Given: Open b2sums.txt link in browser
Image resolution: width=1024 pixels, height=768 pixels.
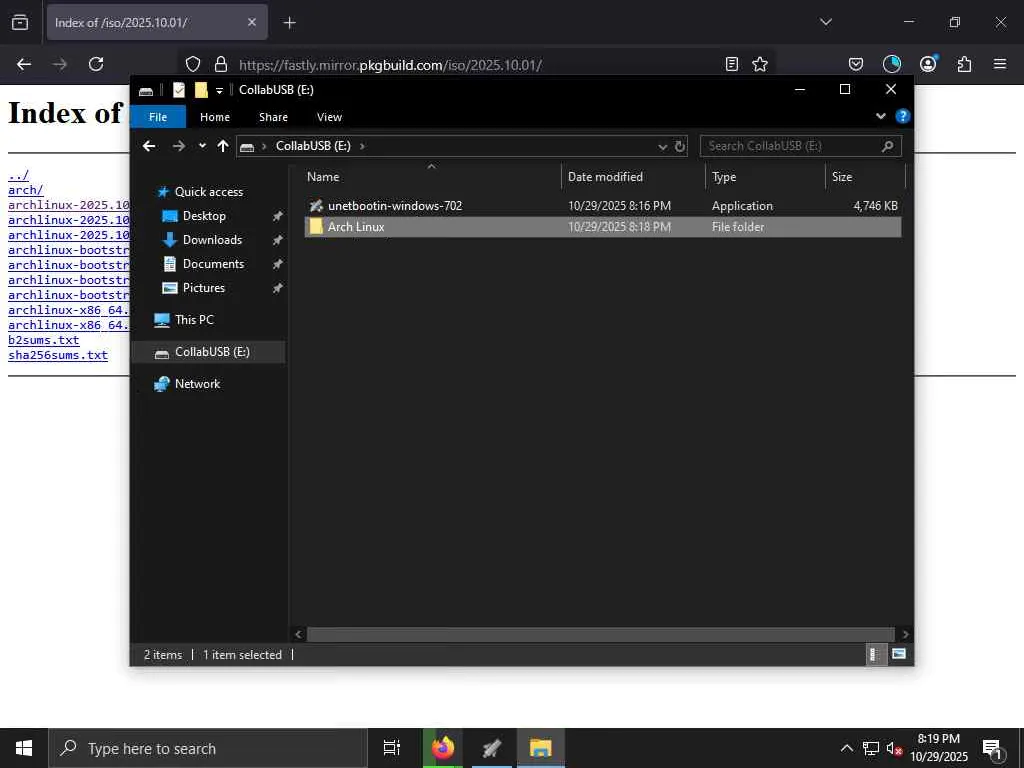Looking at the screenshot, I should pos(44,340).
